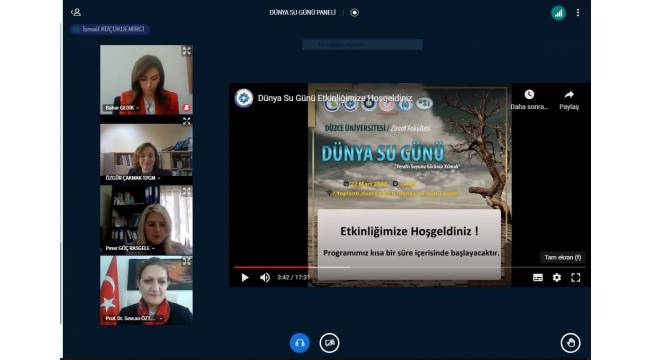Mute the video volume speaker icon
This screenshot has height=360, width=650.
coord(265,277)
